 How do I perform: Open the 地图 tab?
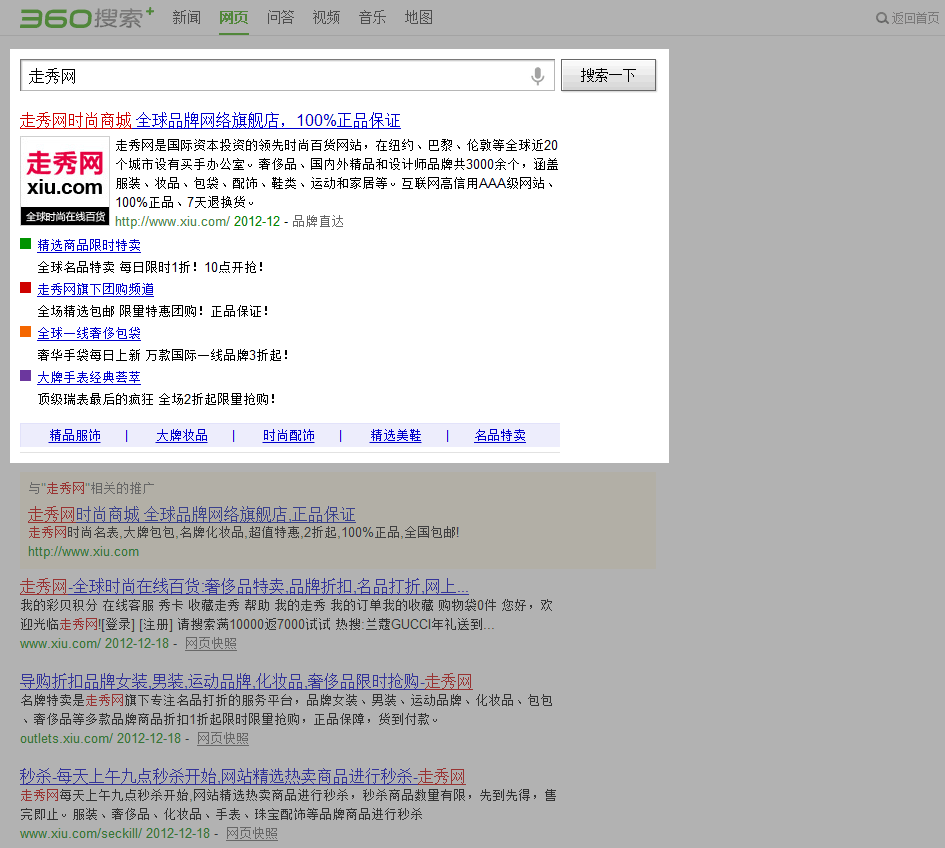pos(419,17)
